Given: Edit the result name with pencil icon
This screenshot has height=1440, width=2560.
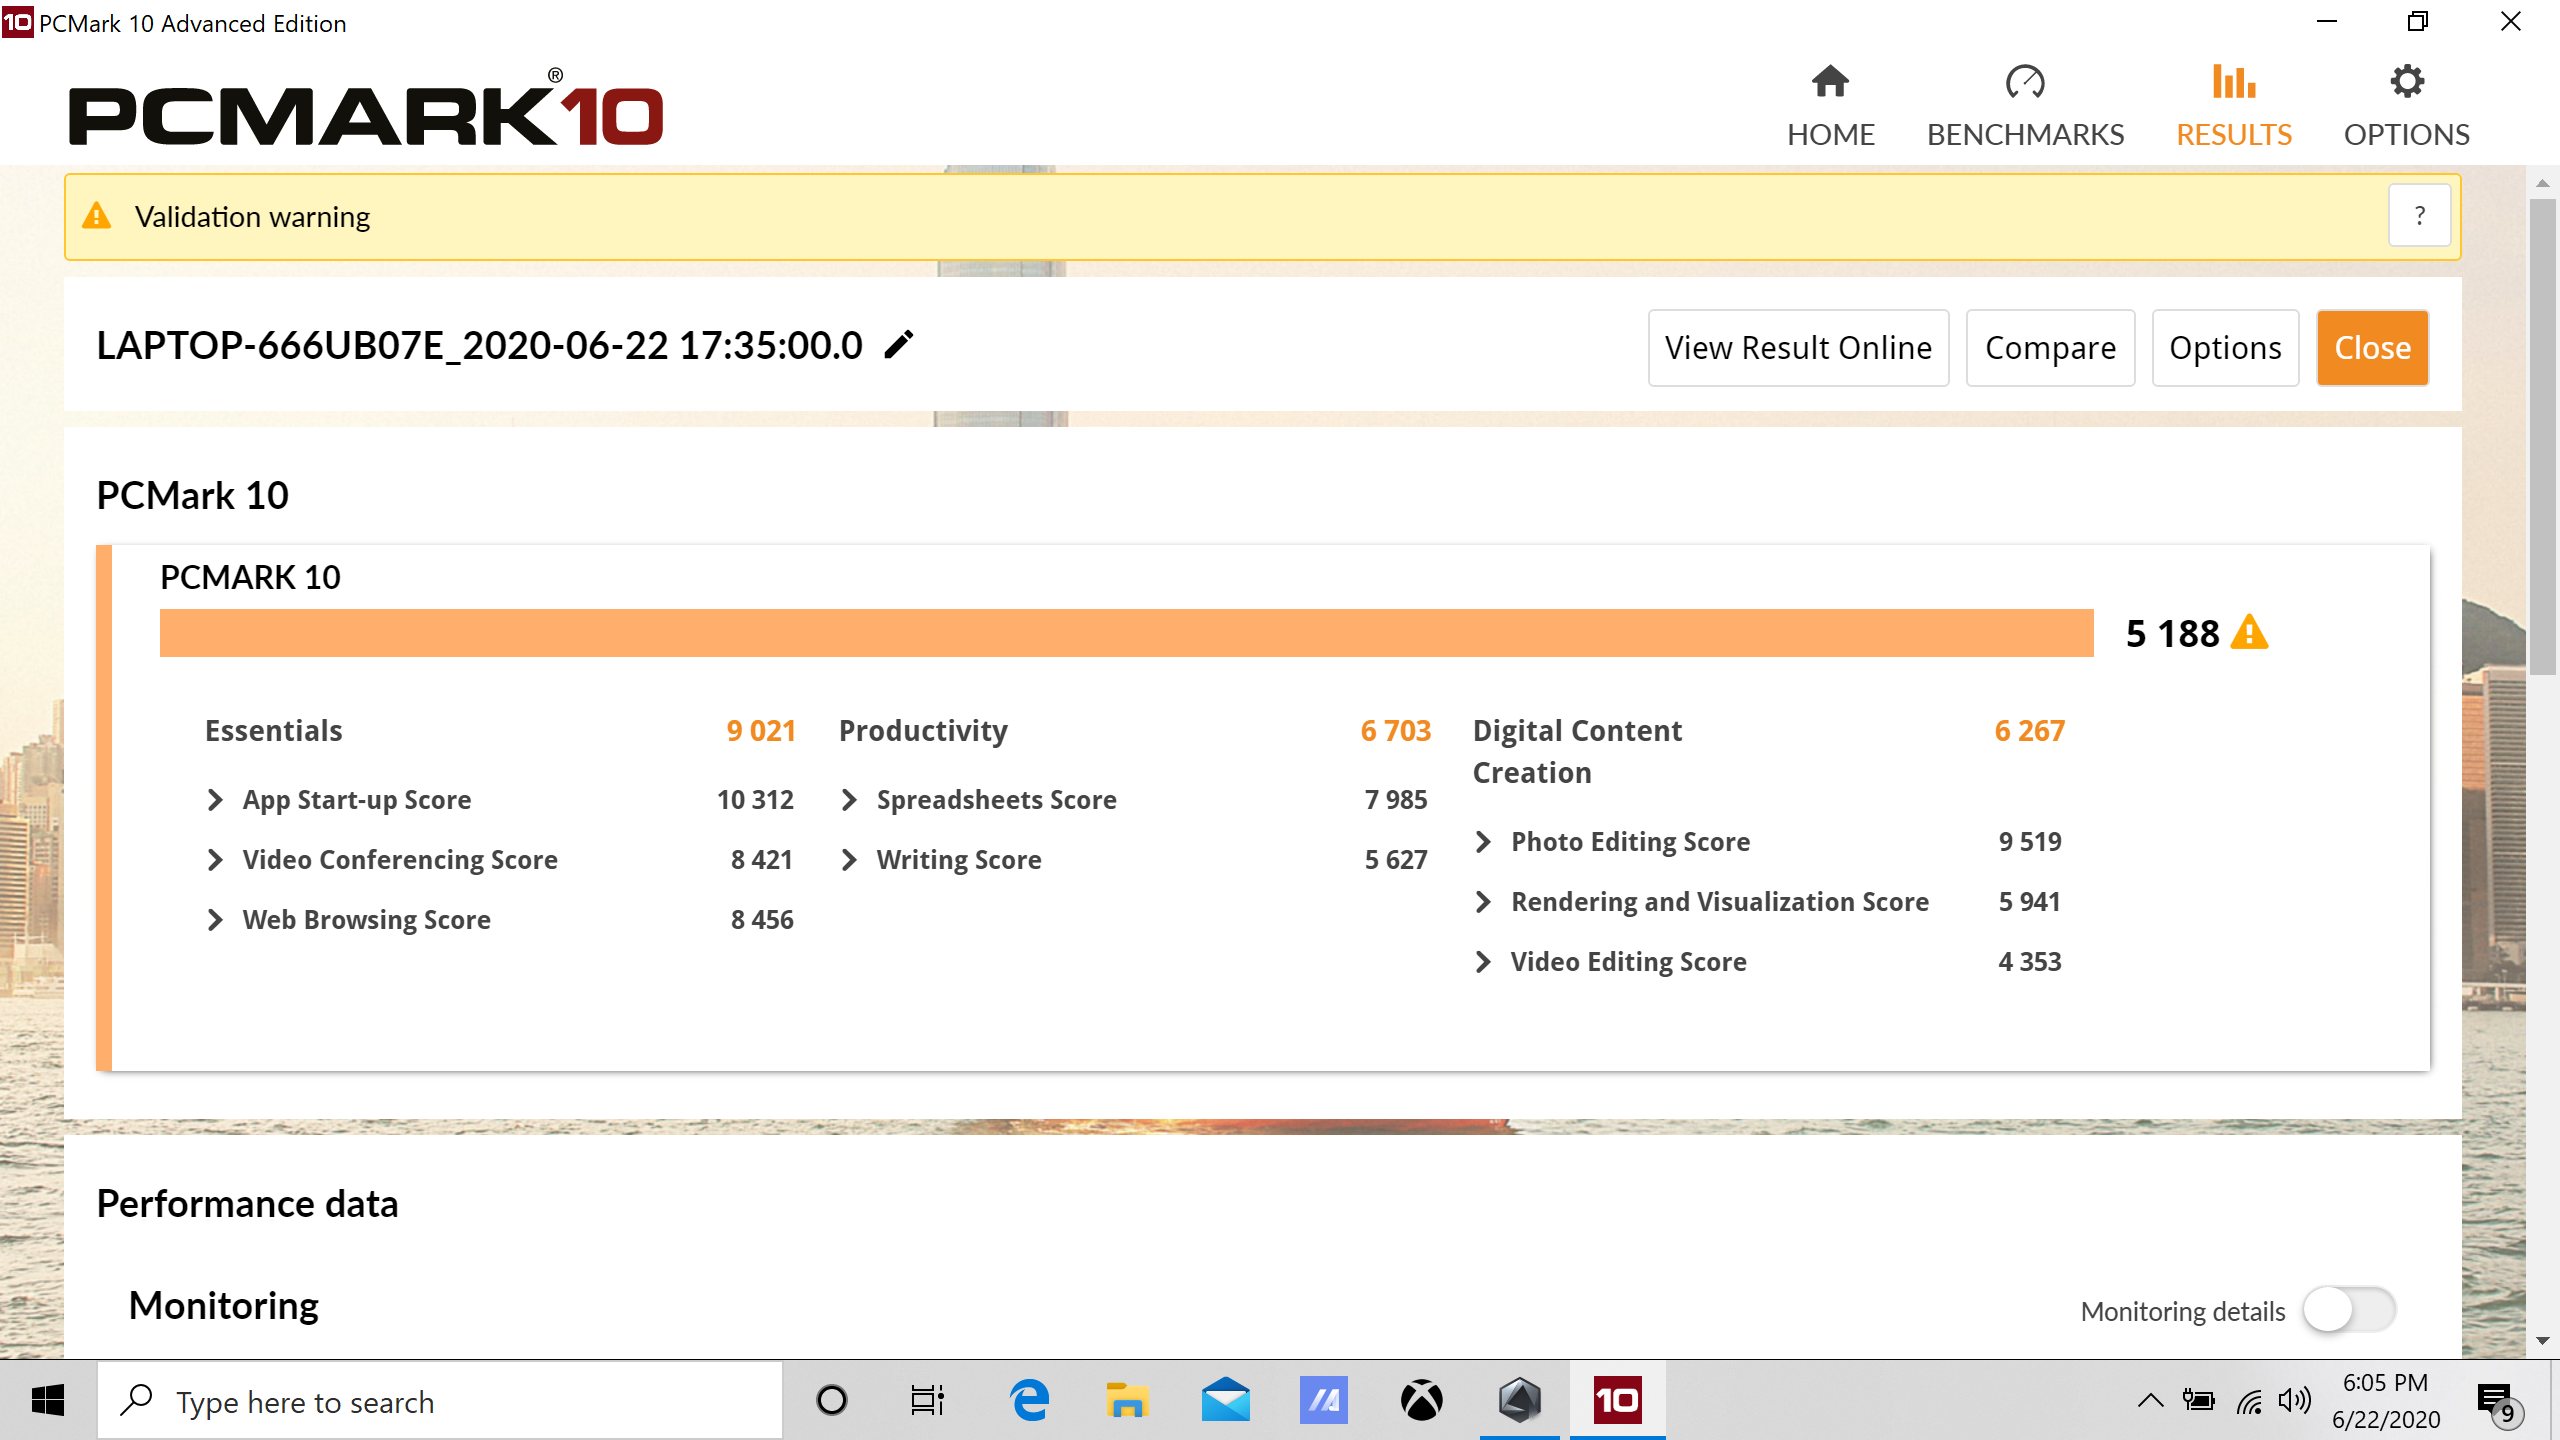Looking at the screenshot, I should [x=899, y=345].
